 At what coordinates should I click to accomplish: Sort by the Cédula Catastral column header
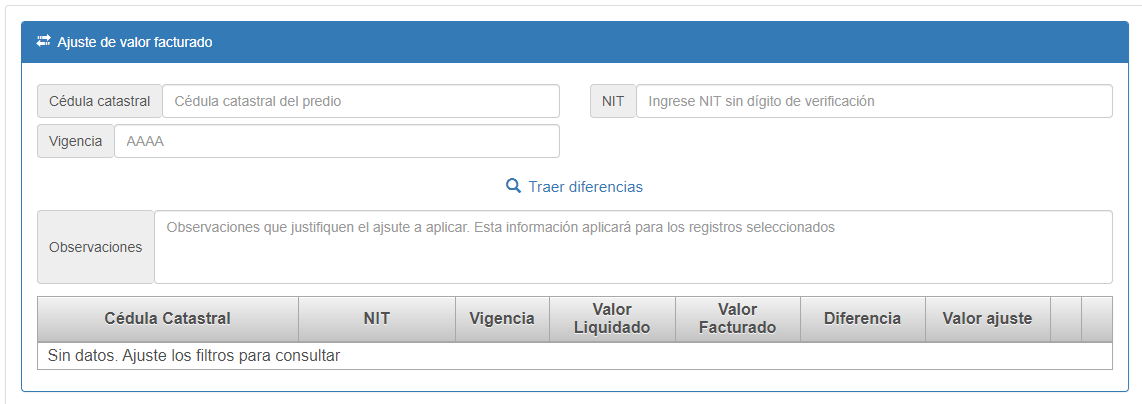(168, 319)
